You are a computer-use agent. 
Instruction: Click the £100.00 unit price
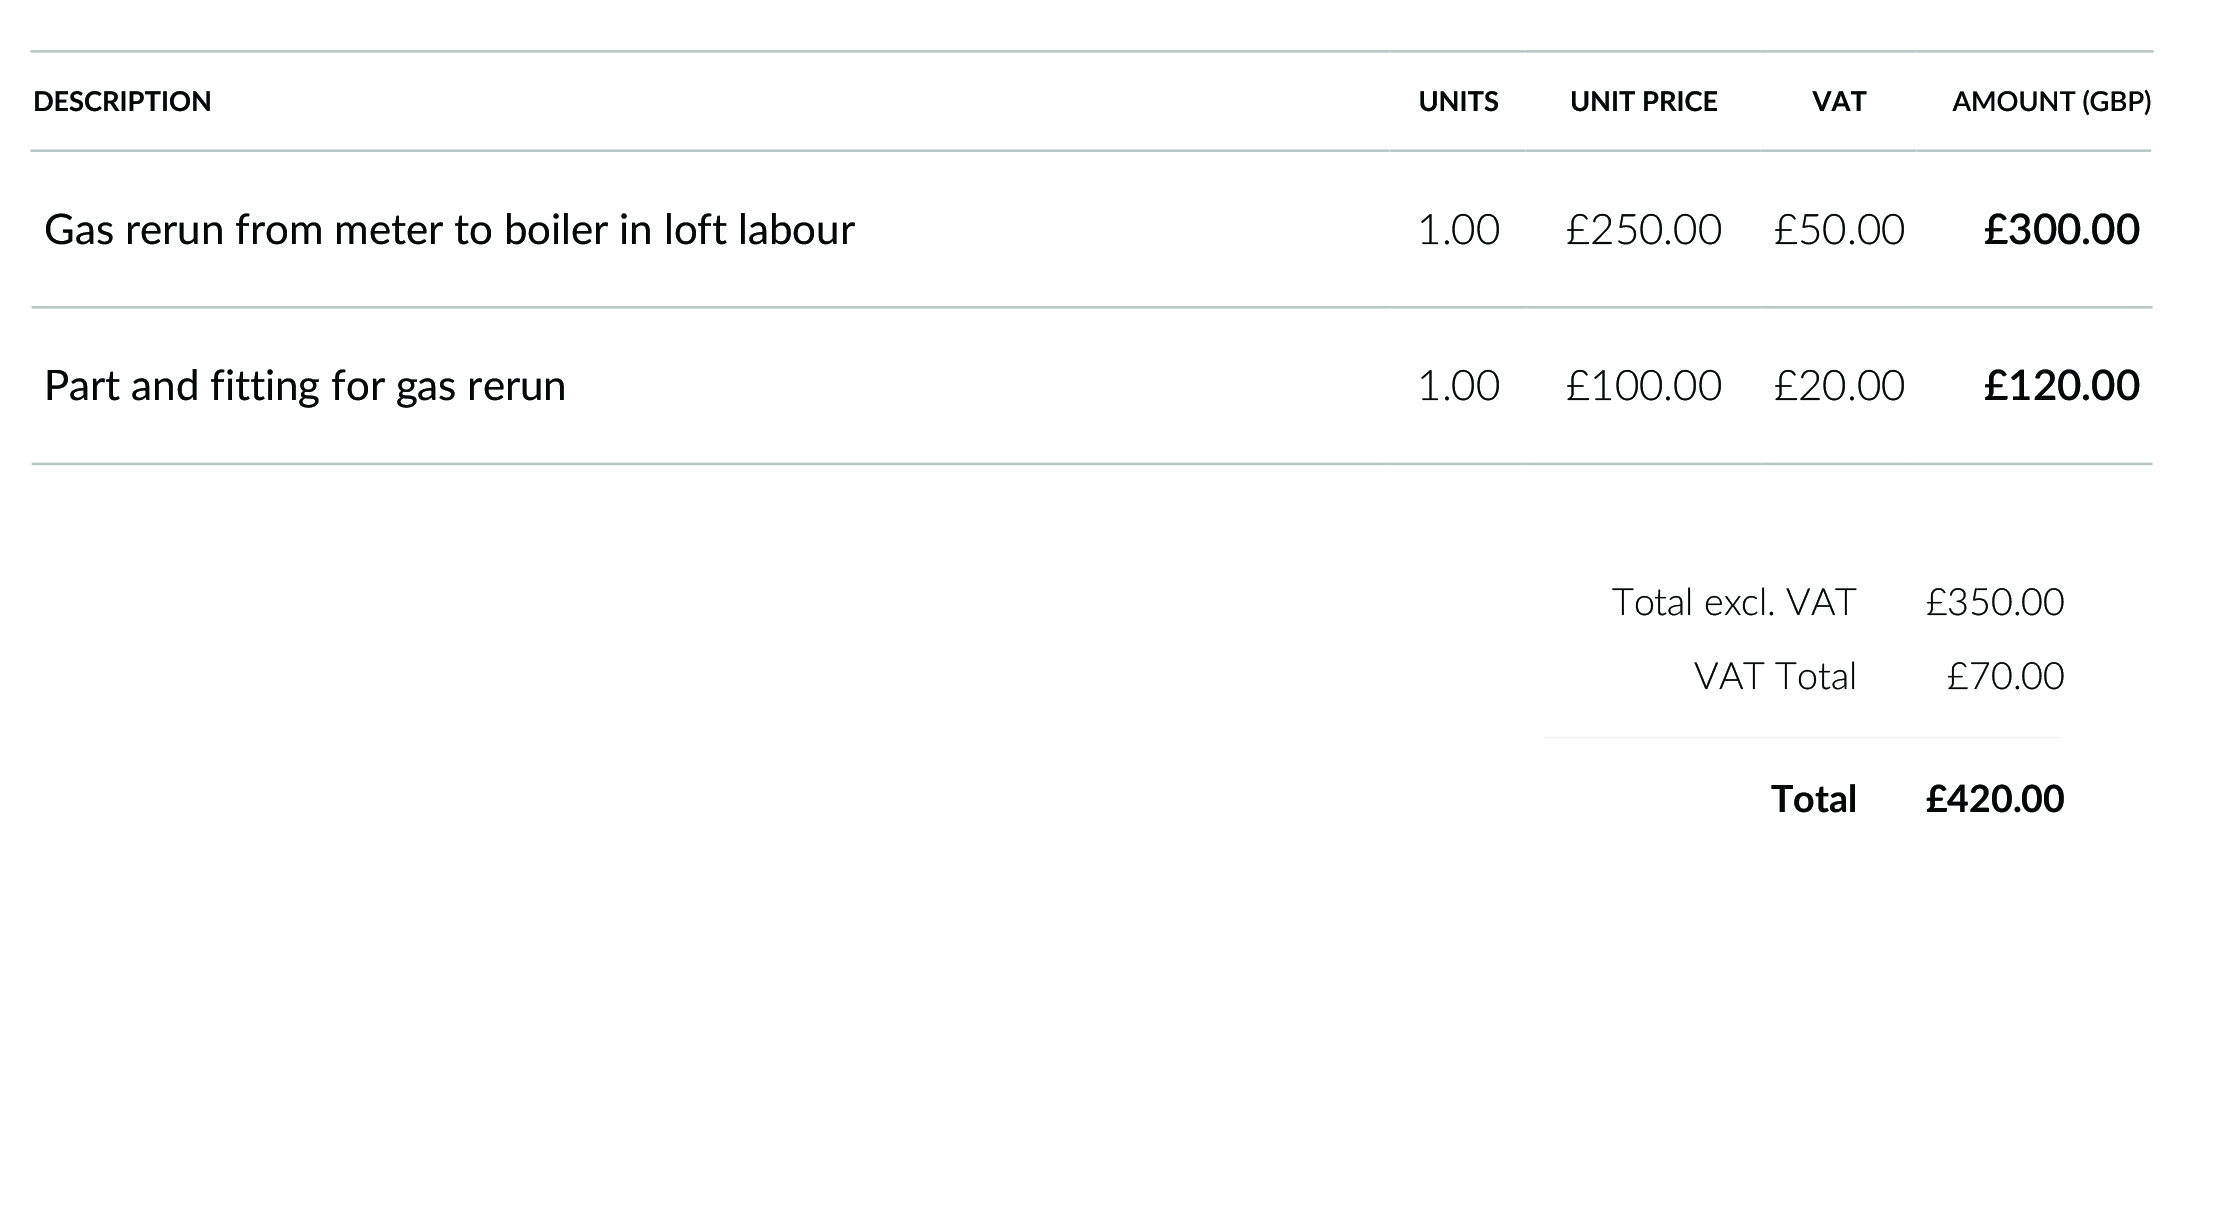point(1643,386)
